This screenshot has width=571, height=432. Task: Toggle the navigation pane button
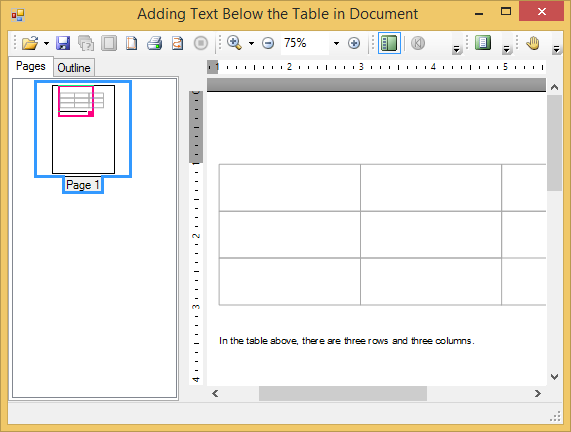tap(389, 43)
